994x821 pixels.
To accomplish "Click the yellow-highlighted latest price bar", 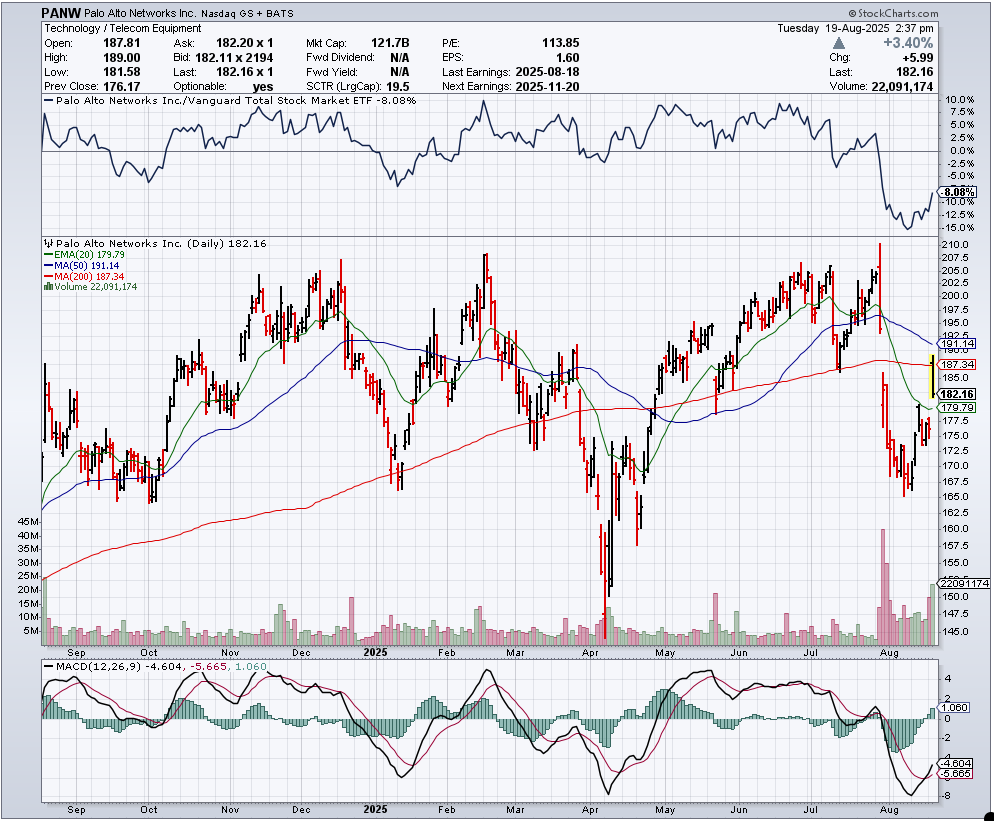I will (x=933, y=376).
